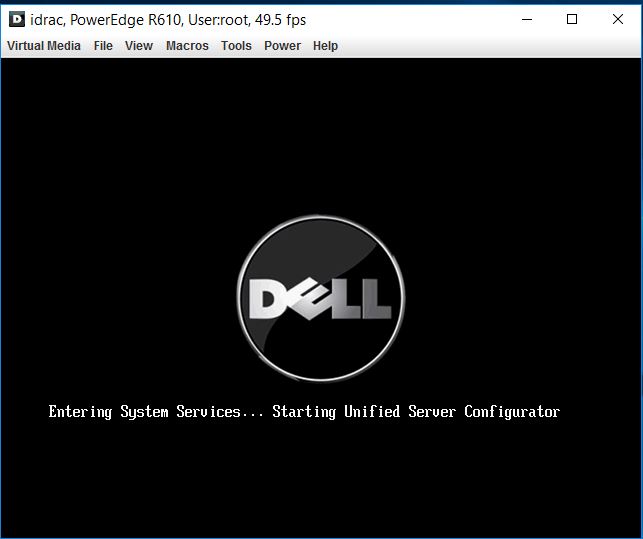The image size is (643, 539).
Task: Open the Tools menu
Action: tap(236, 46)
